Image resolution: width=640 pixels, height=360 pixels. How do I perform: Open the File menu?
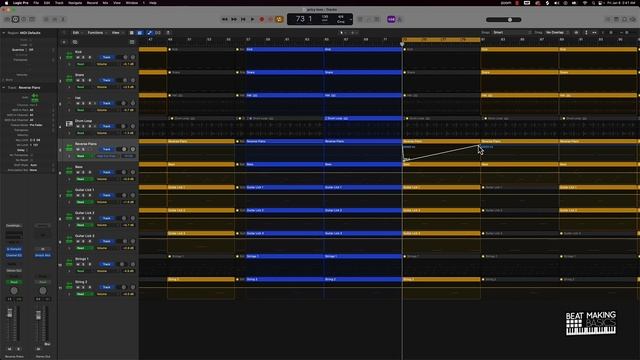(36, 3)
